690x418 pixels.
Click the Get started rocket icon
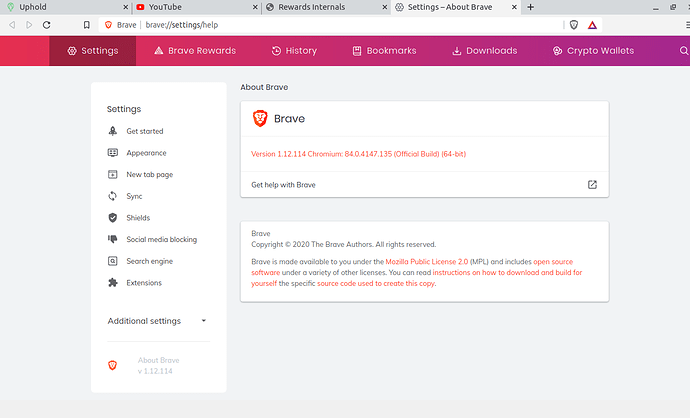pos(113,131)
